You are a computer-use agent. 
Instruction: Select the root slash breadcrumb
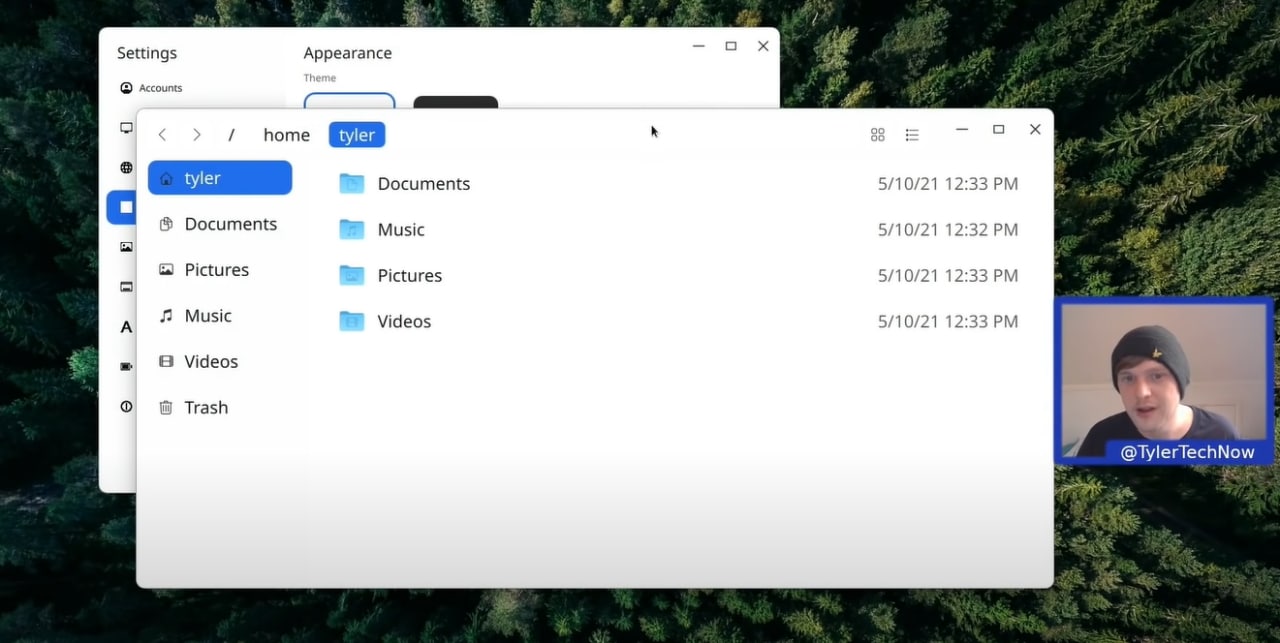pyautogui.click(x=231, y=135)
